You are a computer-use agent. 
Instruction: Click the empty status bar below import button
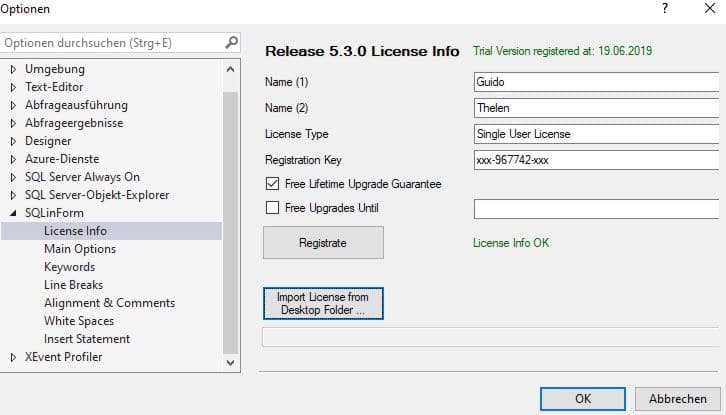pos(491,337)
